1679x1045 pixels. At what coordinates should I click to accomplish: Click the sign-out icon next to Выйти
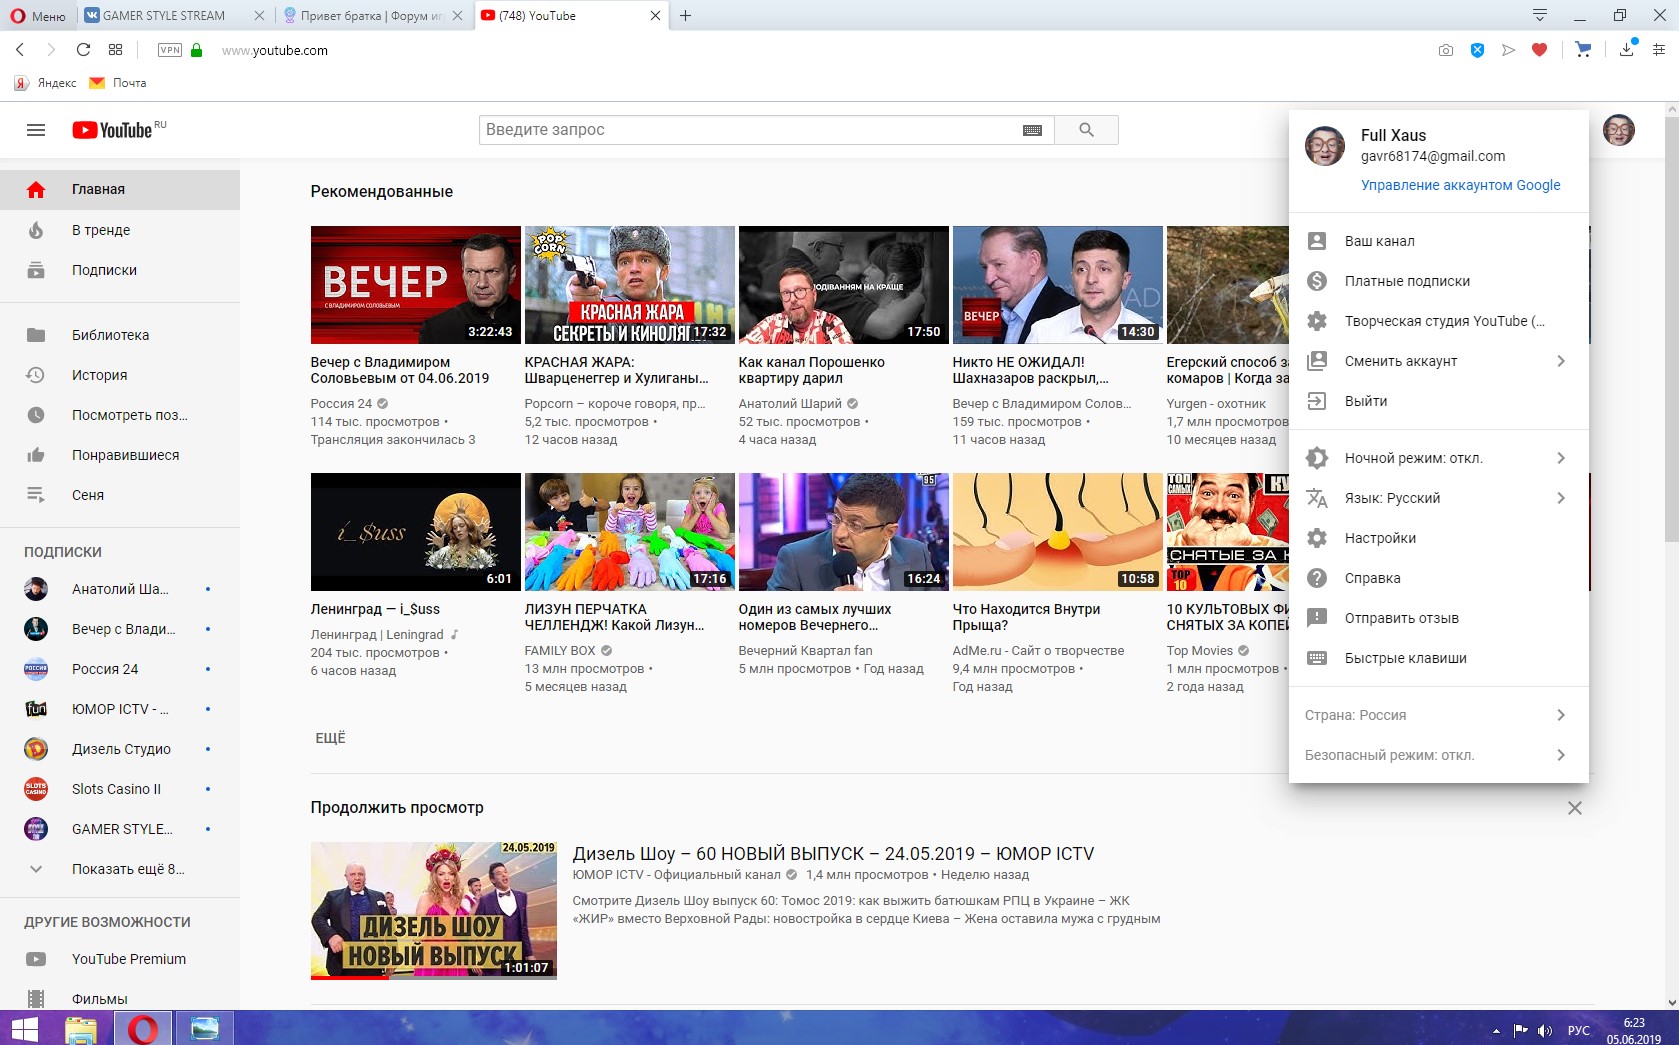[1317, 401]
